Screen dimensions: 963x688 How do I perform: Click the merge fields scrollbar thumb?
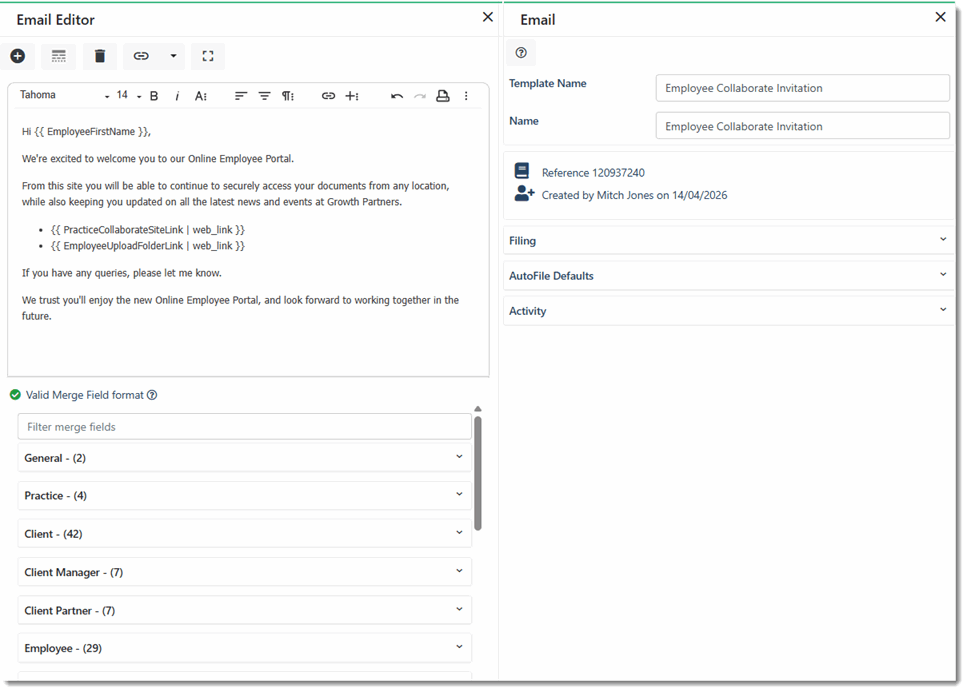(x=478, y=473)
